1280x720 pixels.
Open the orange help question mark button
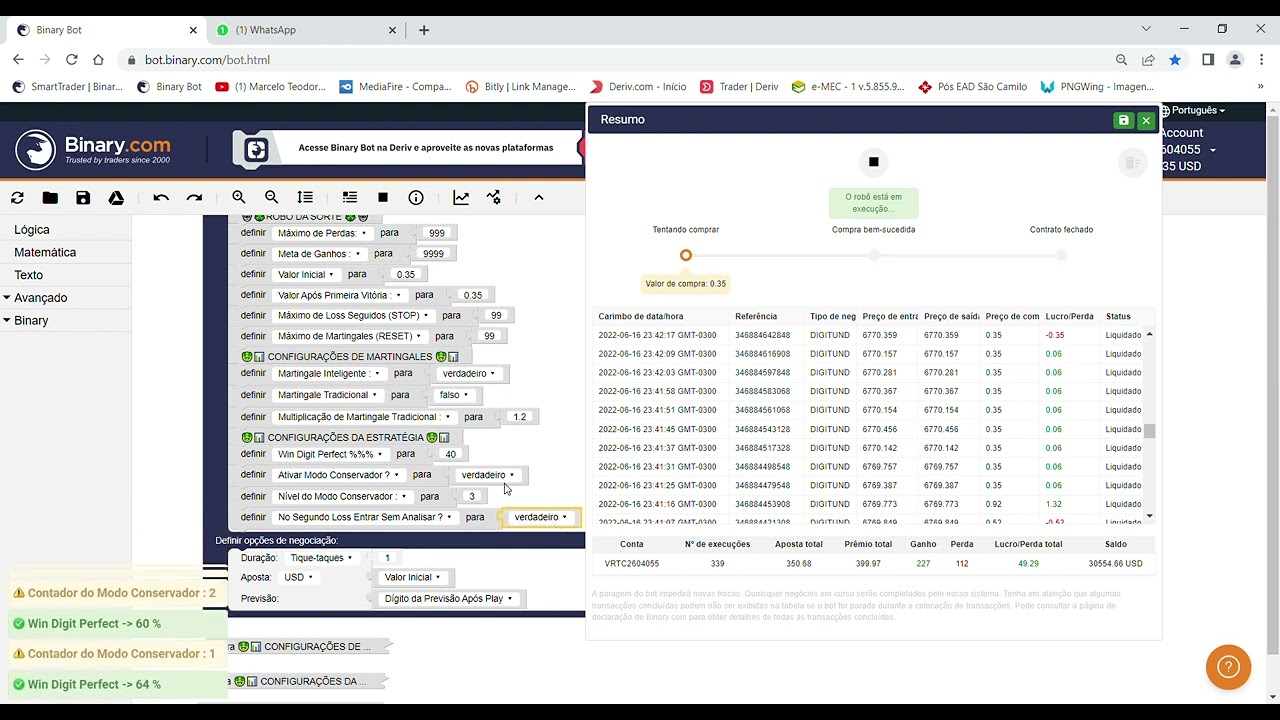tap(1228, 667)
